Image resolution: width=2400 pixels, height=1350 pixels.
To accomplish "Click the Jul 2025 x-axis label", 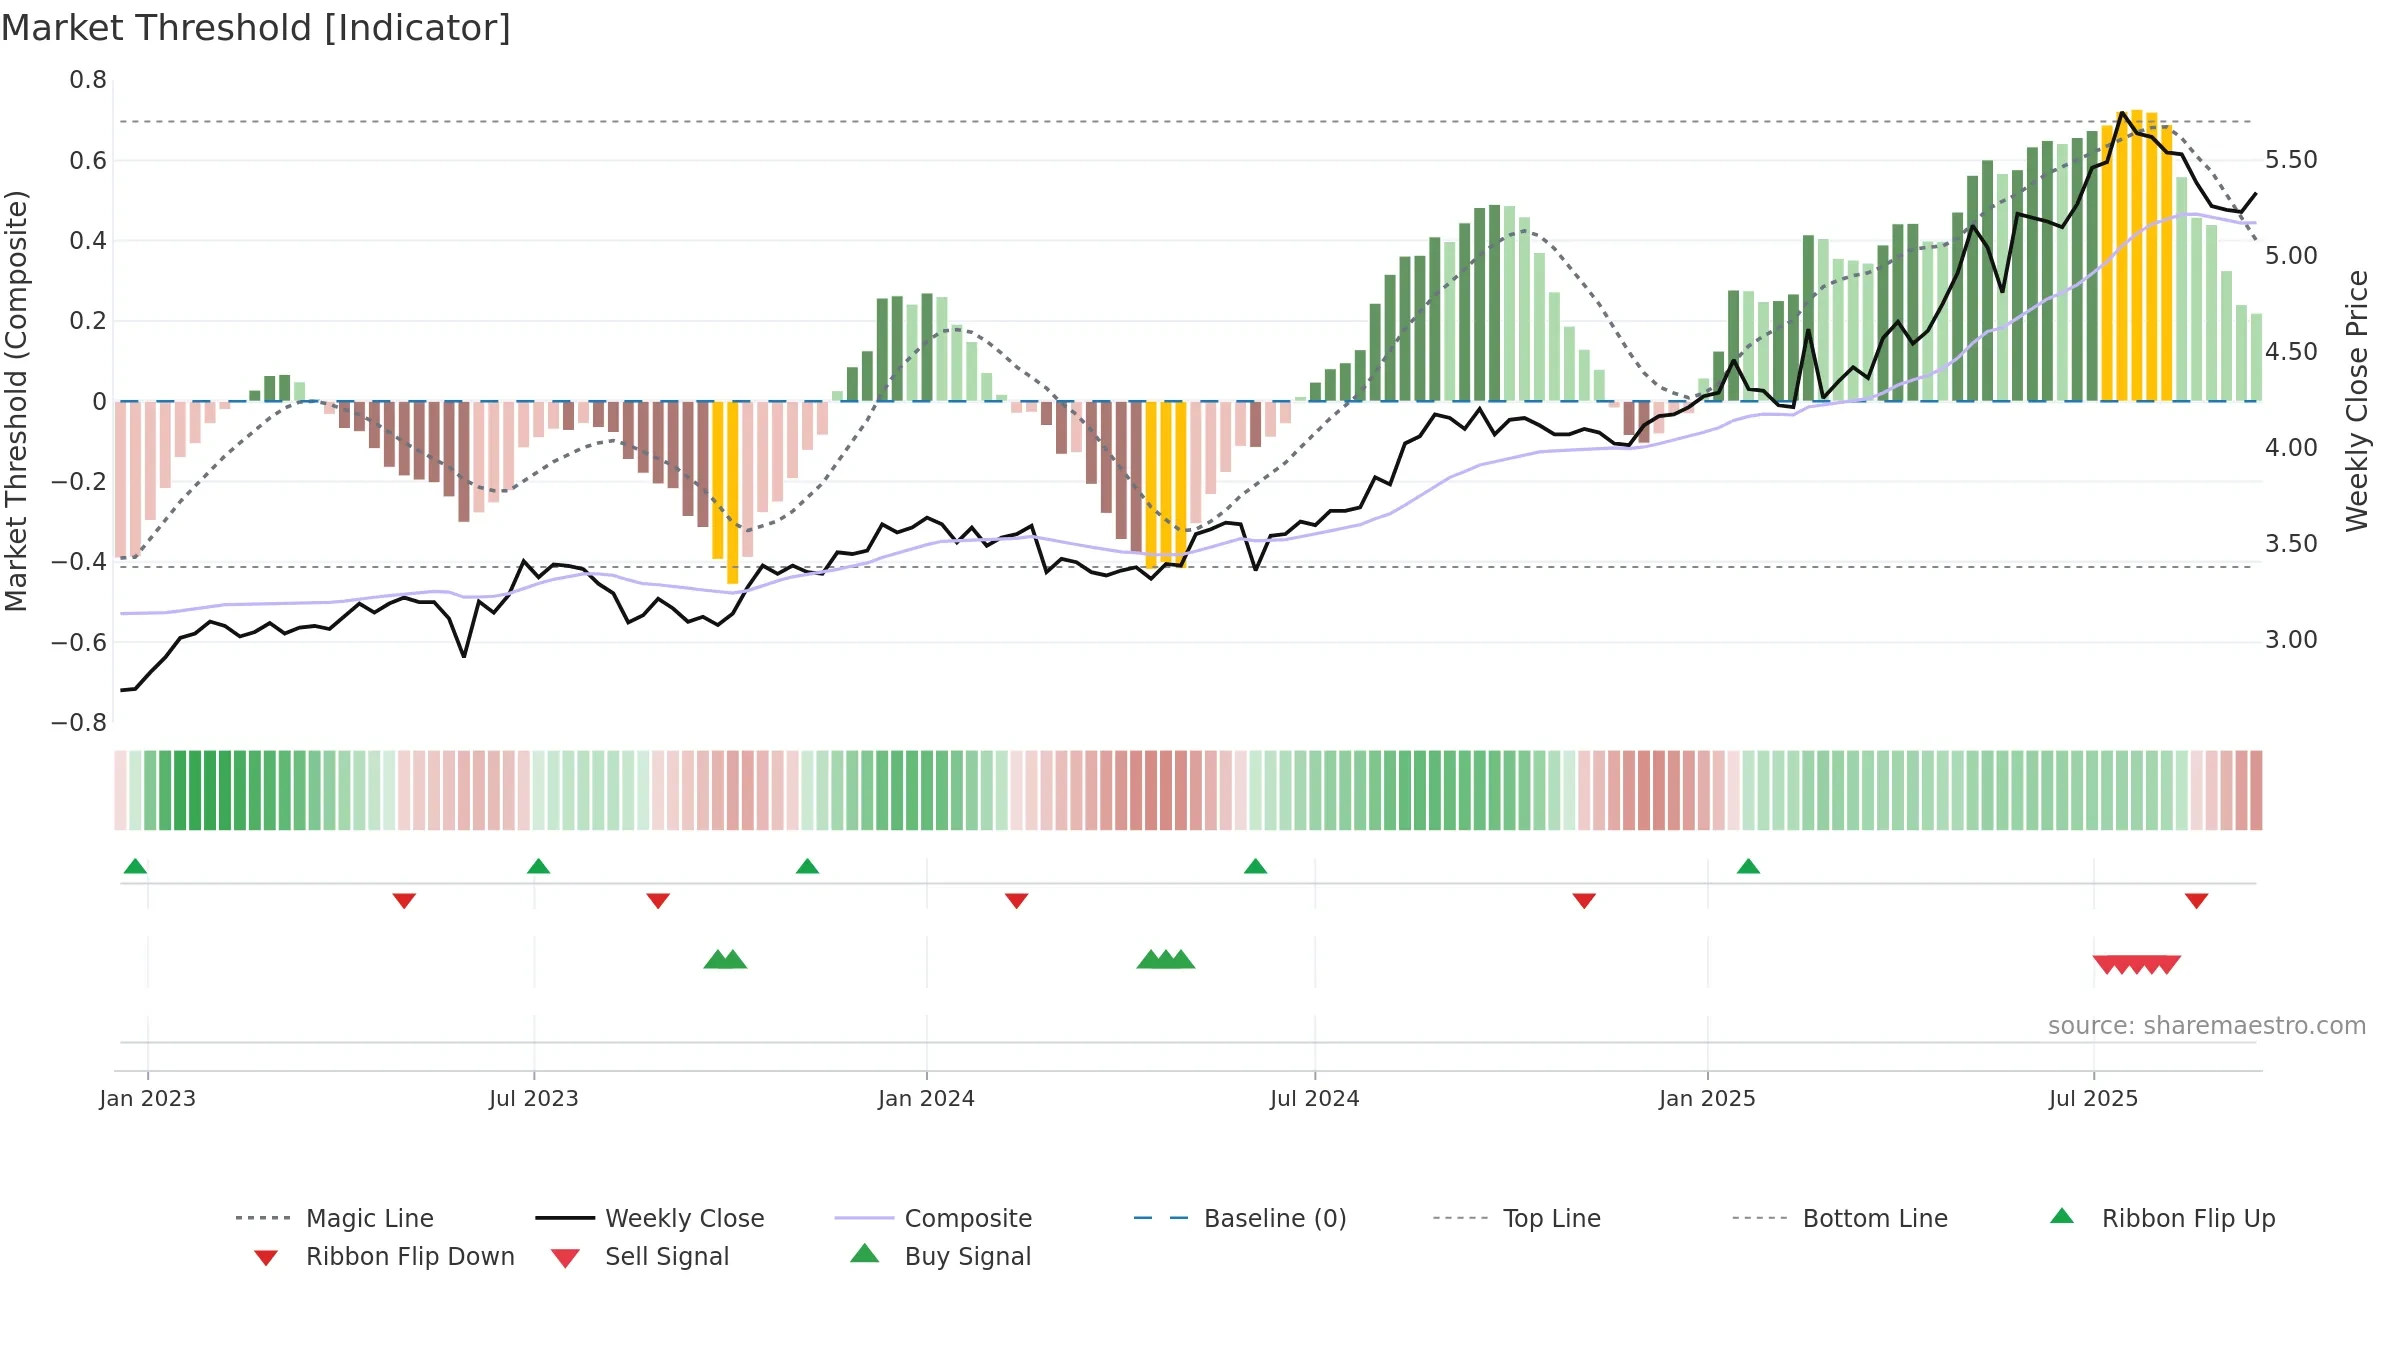I will (2094, 1098).
